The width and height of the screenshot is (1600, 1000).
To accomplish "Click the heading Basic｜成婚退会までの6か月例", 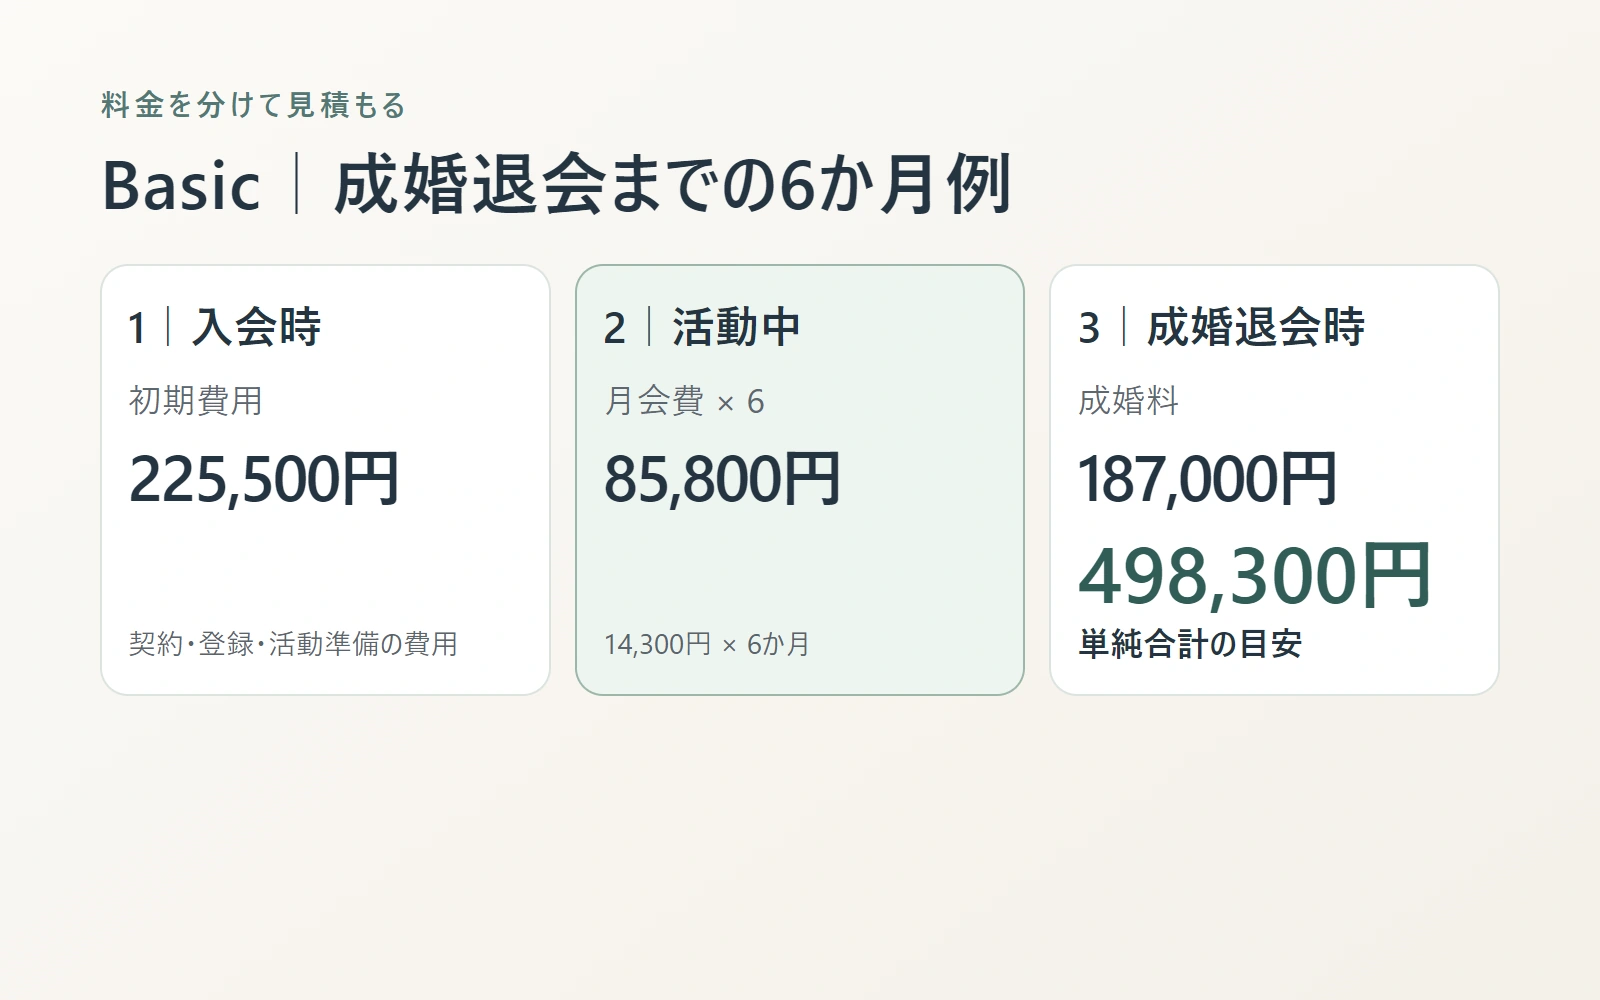I will click(557, 185).
